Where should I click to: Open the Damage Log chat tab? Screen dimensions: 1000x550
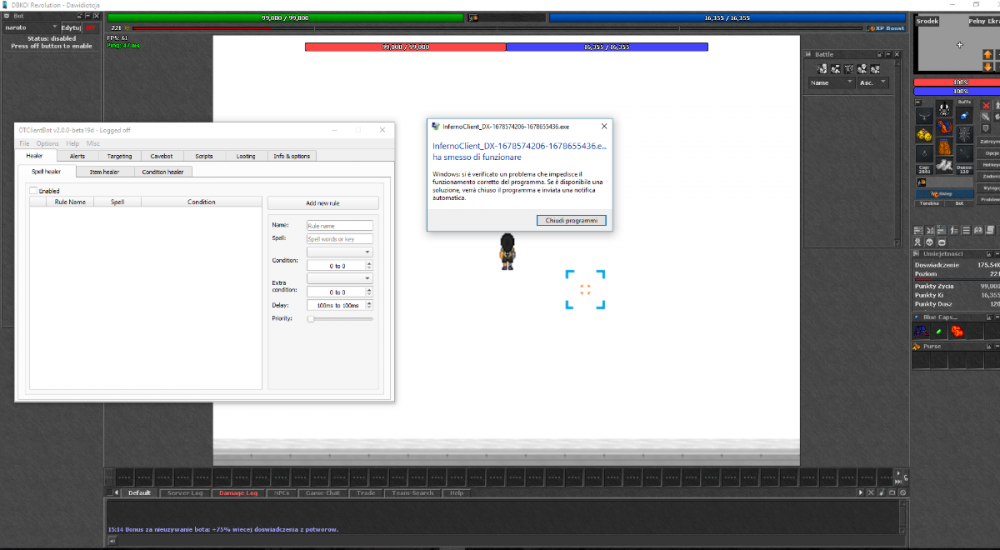click(x=239, y=493)
